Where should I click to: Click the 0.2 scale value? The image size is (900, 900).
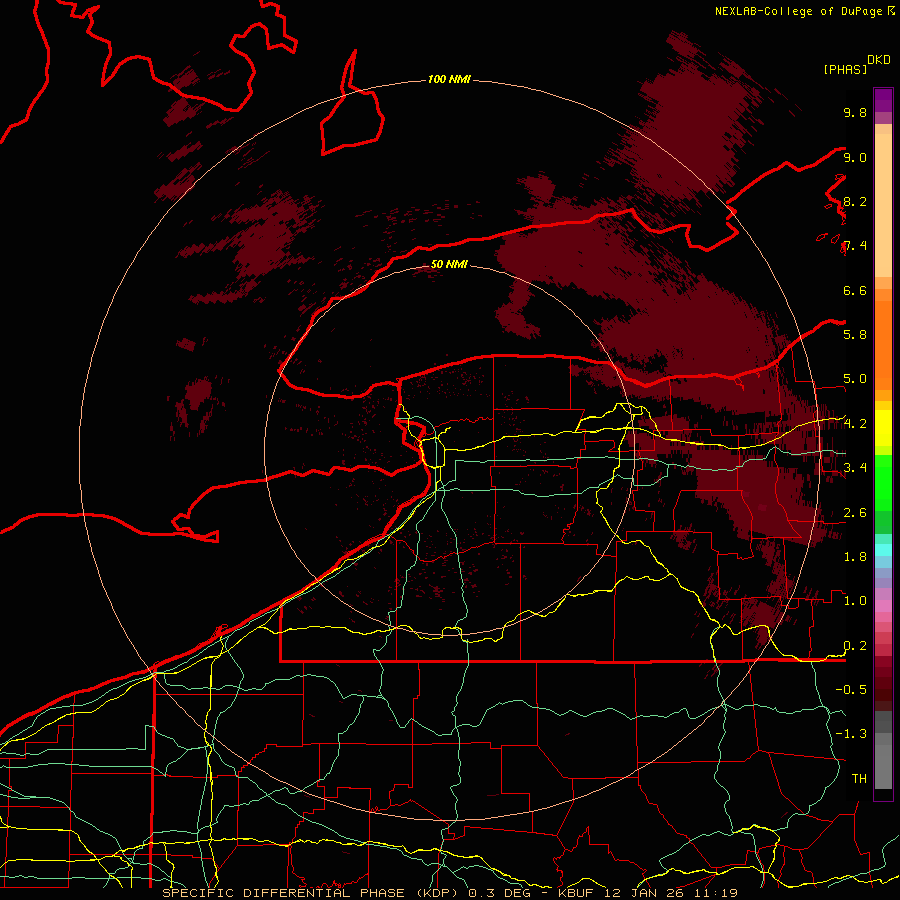pyautogui.click(x=855, y=646)
